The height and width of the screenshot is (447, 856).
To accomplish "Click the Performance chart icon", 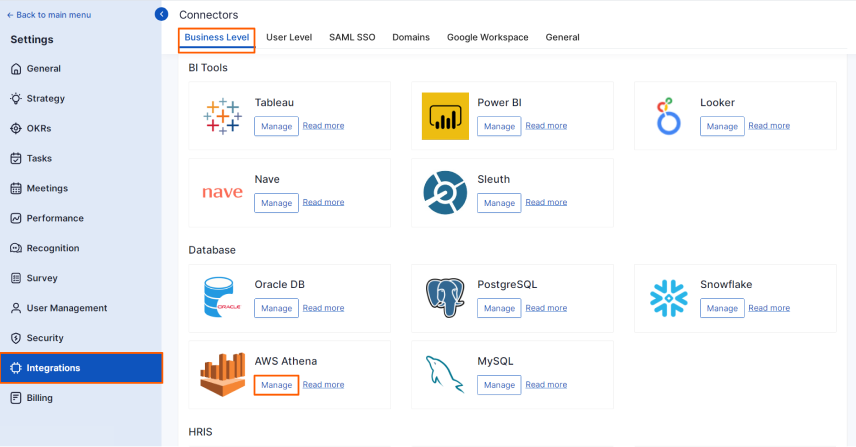I will pyautogui.click(x=16, y=218).
